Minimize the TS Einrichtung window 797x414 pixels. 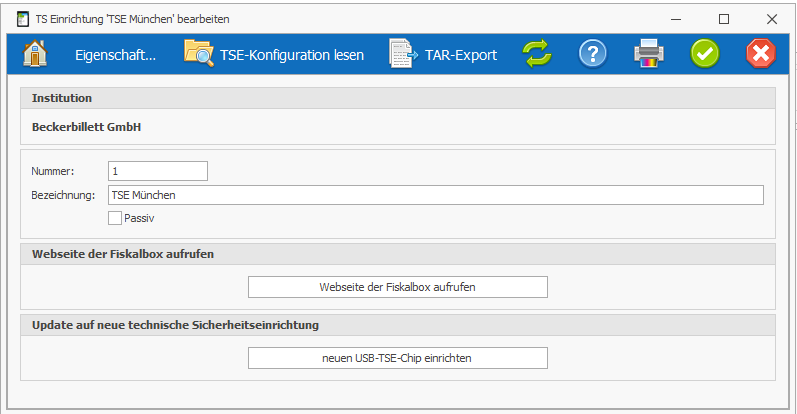point(676,19)
